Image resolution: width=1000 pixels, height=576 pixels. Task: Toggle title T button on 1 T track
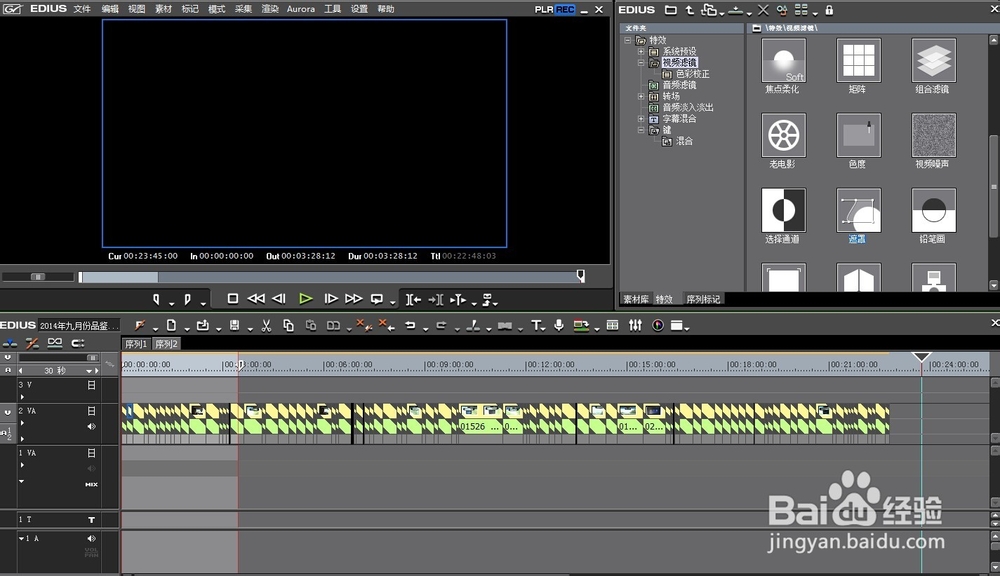point(91,520)
